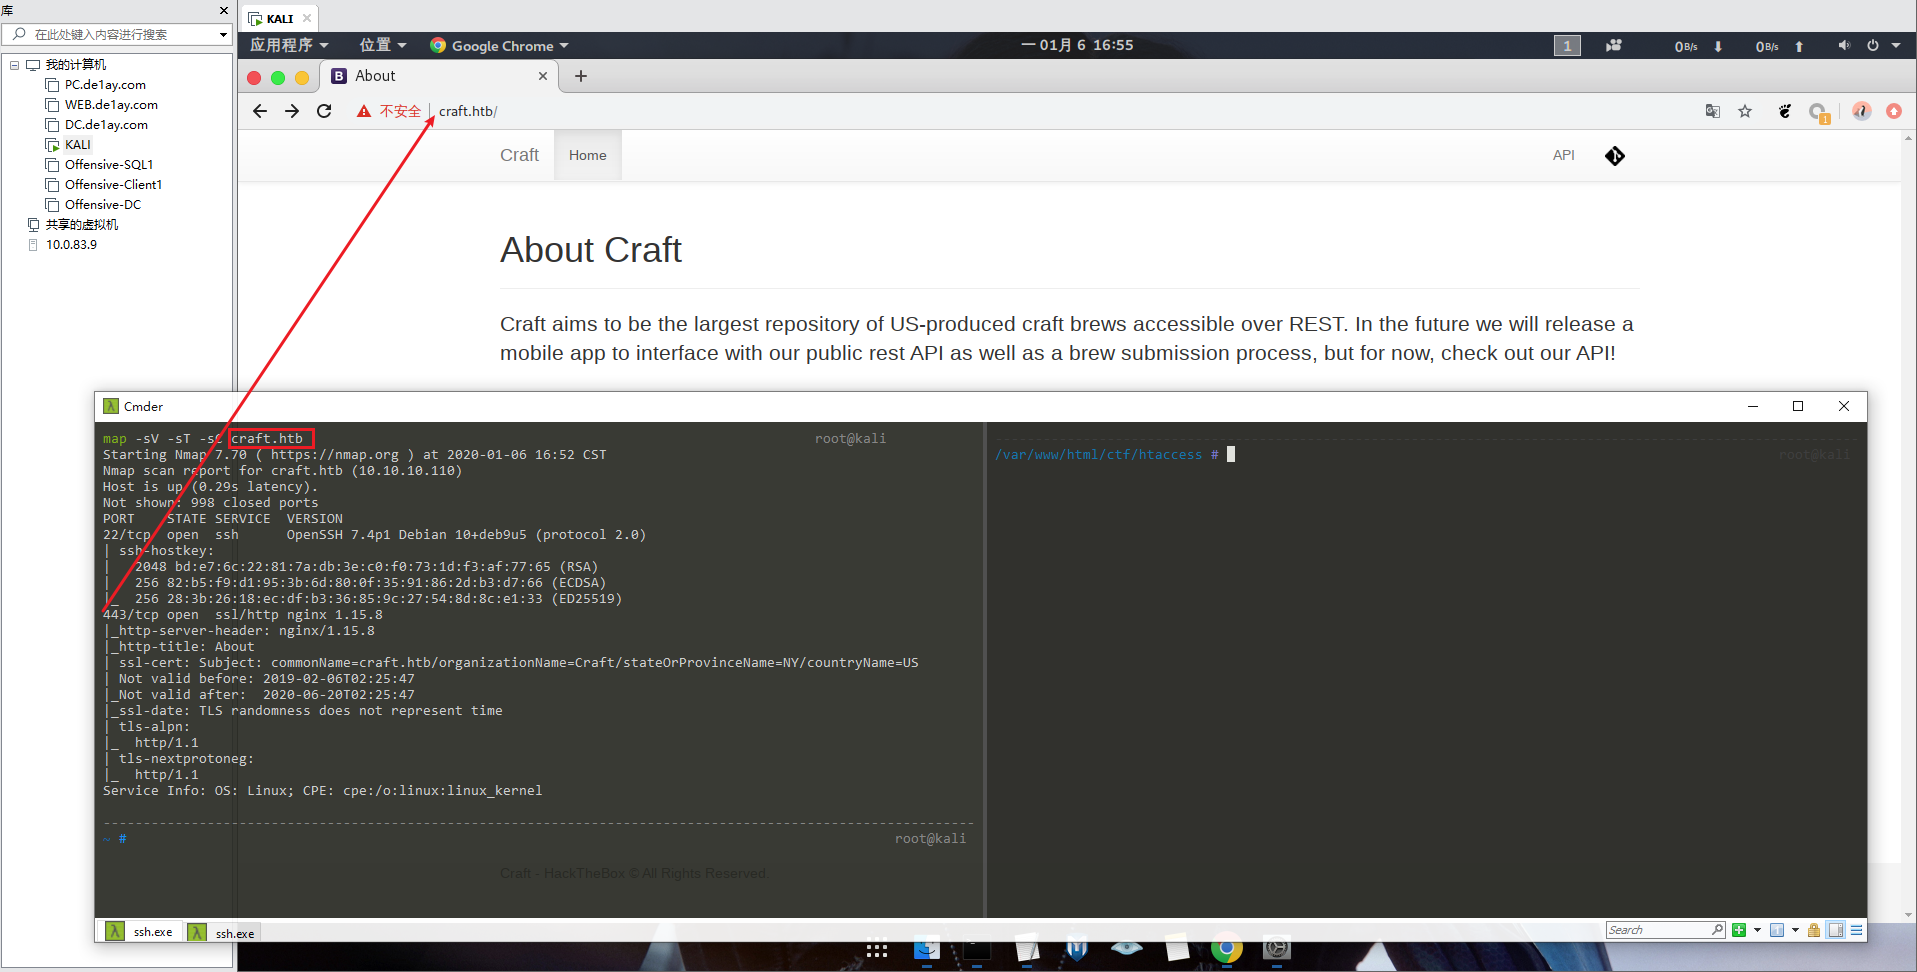Open the 位置 places menu

(383, 45)
